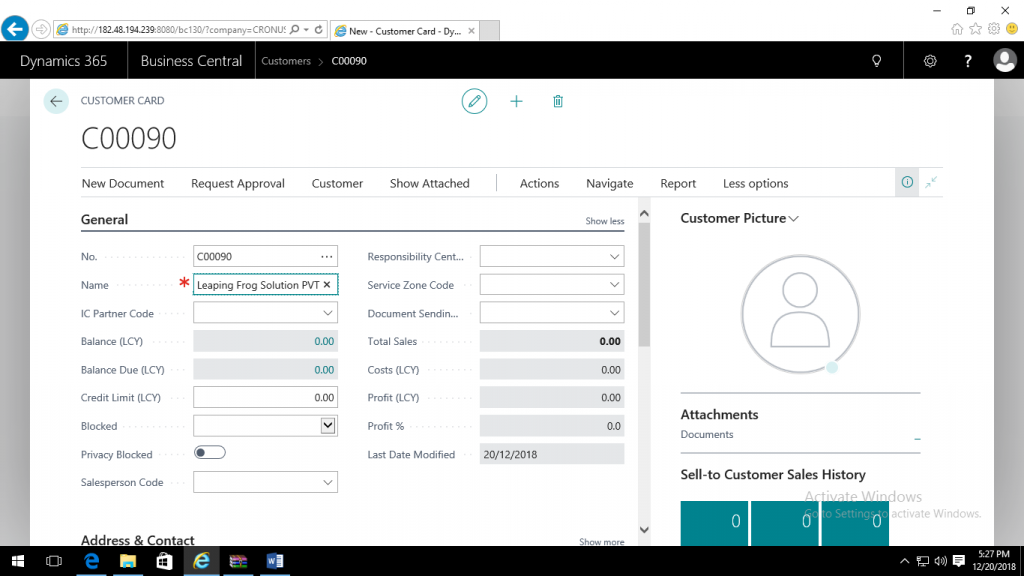
Task: Click the customer picture placeholder
Action: pos(800,313)
